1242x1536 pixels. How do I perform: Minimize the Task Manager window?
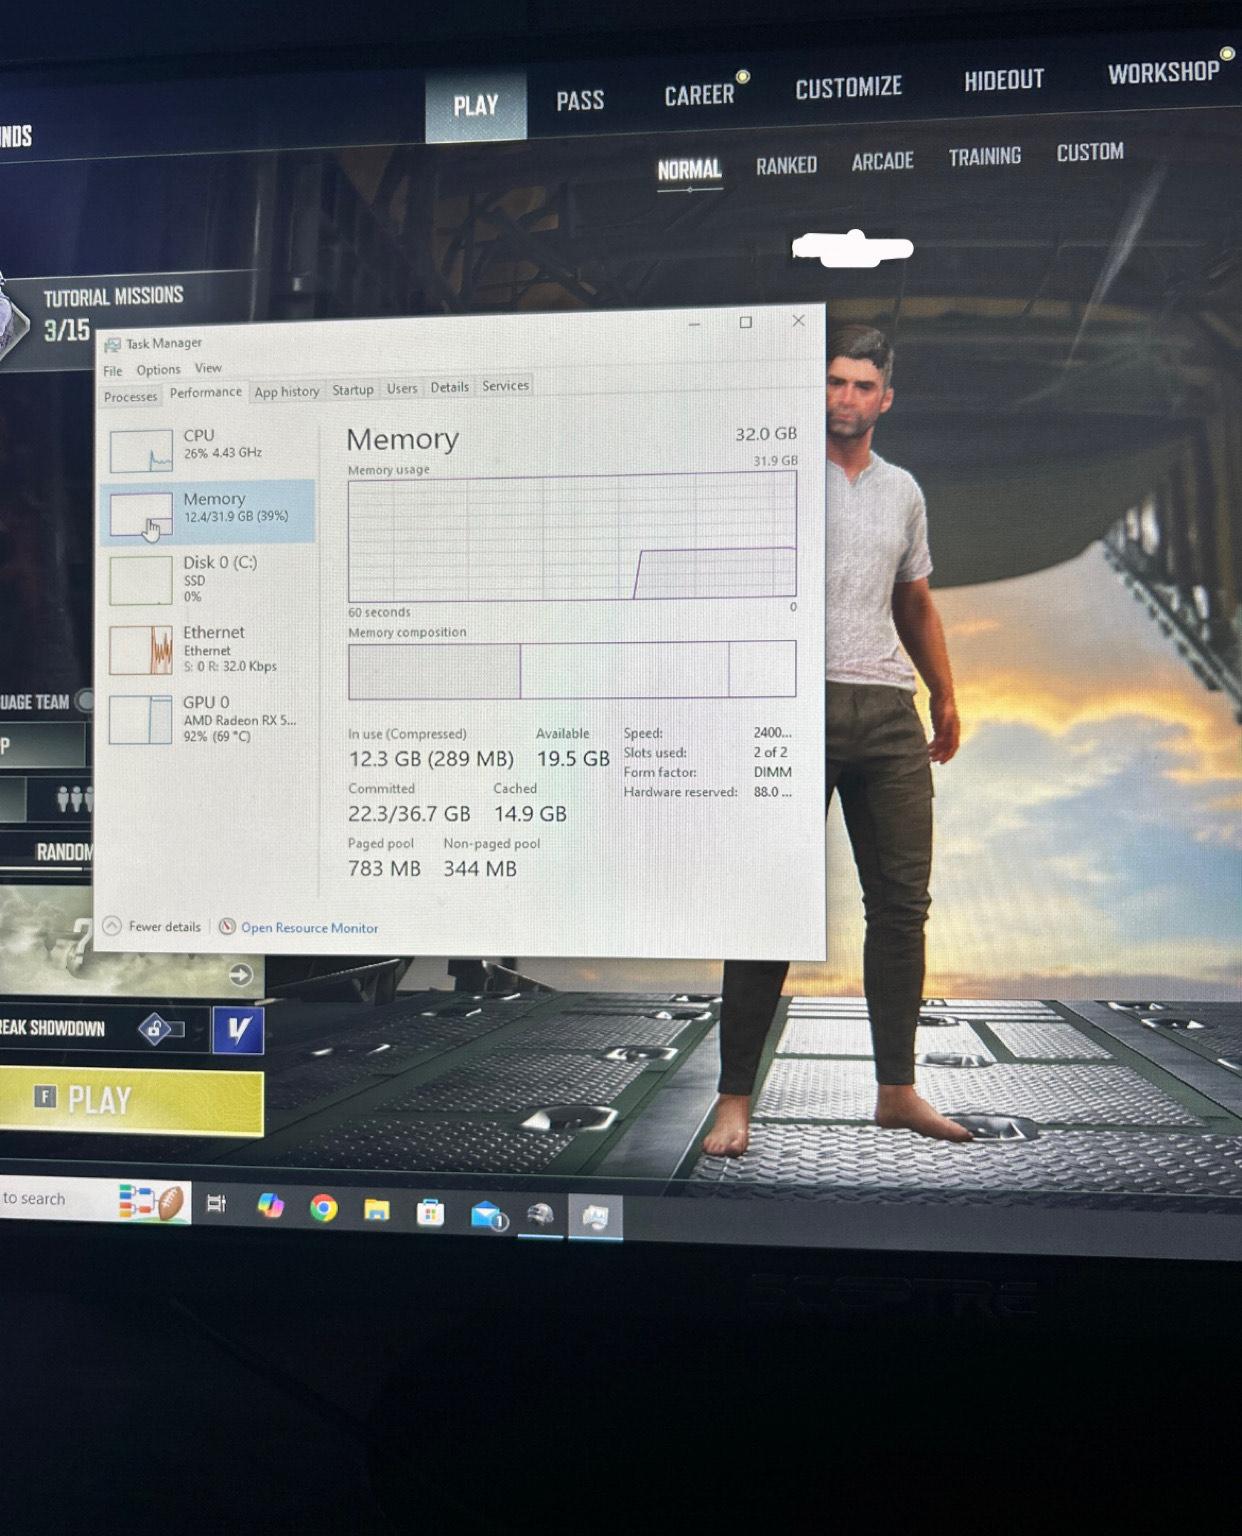694,324
